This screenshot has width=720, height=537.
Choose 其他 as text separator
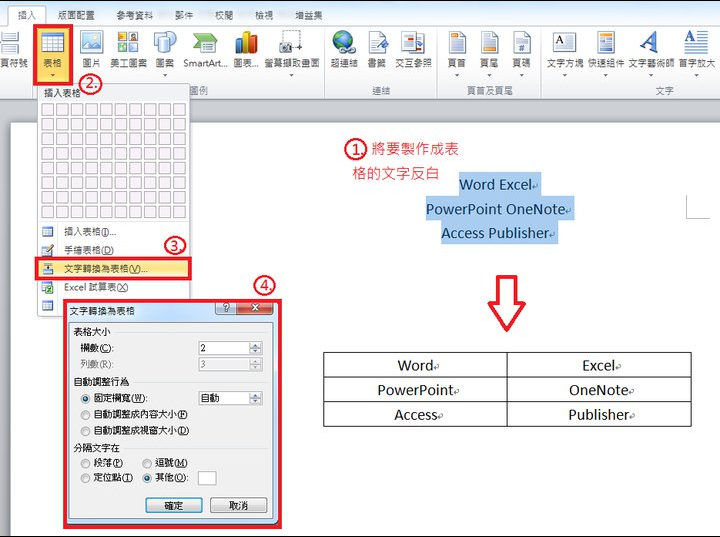coord(147,478)
